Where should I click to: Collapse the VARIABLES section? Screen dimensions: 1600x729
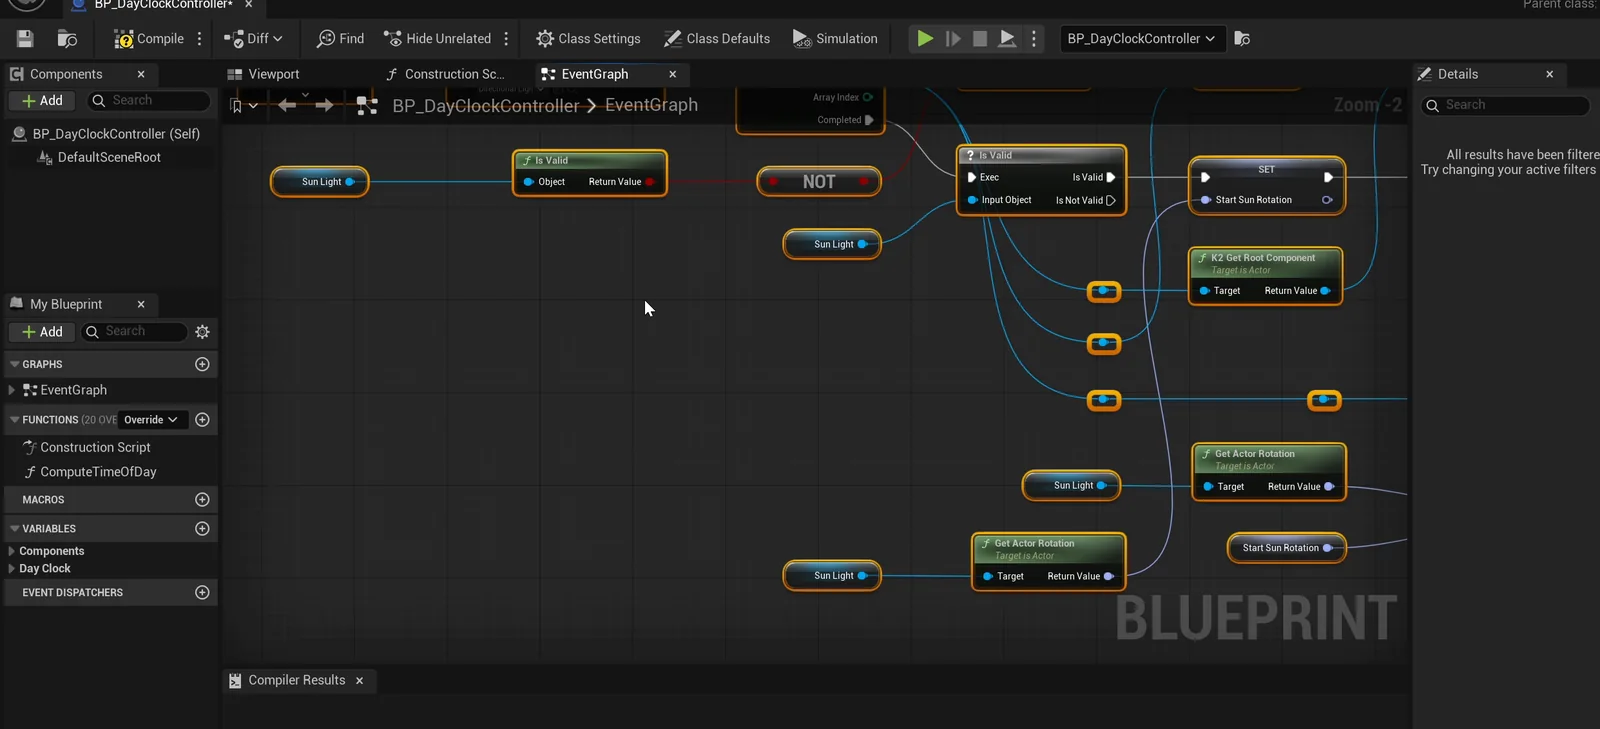click(15, 529)
